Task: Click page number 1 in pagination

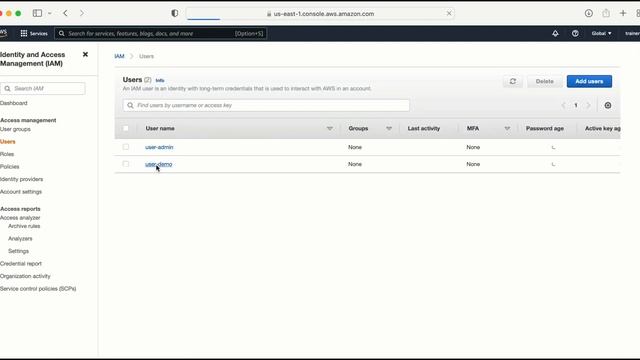Action: (x=576, y=105)
